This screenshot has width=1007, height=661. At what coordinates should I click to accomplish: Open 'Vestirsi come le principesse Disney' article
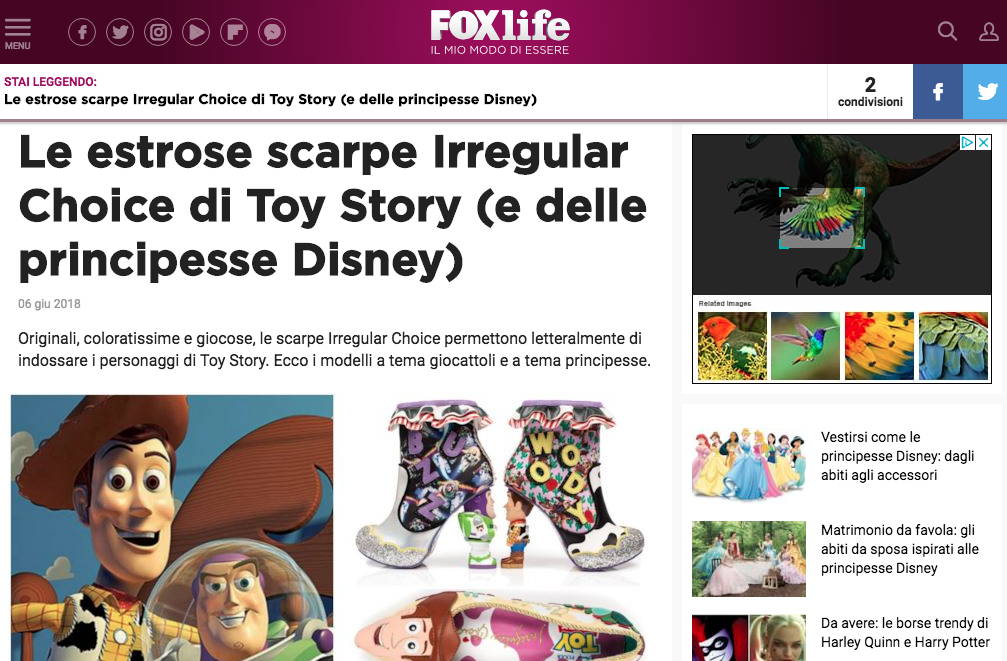coord(897,456)
